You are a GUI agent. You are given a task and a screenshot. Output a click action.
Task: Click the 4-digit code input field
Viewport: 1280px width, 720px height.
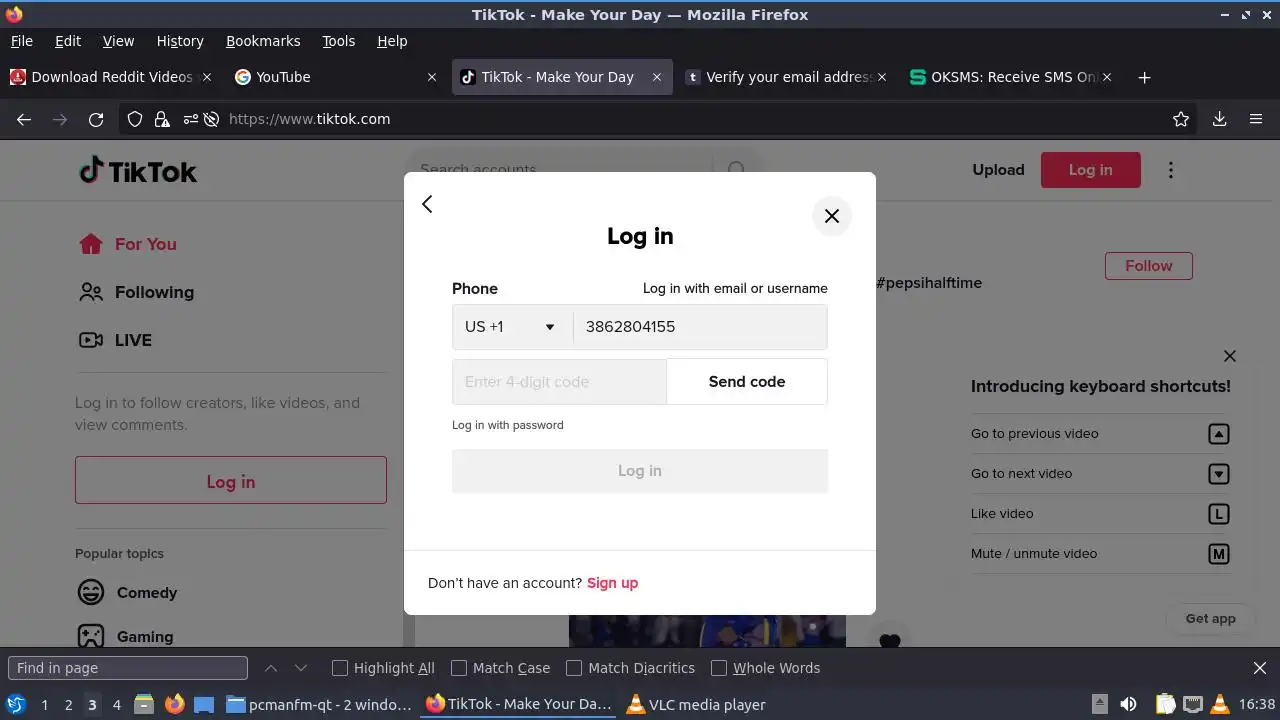559,382
